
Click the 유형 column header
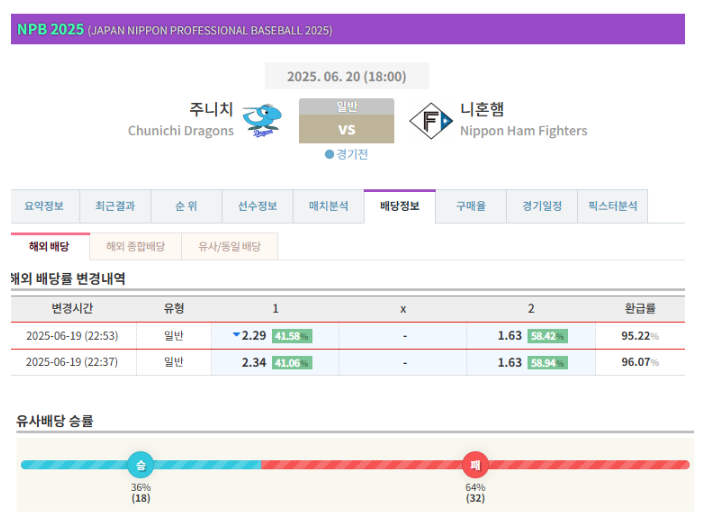point(174,309)
